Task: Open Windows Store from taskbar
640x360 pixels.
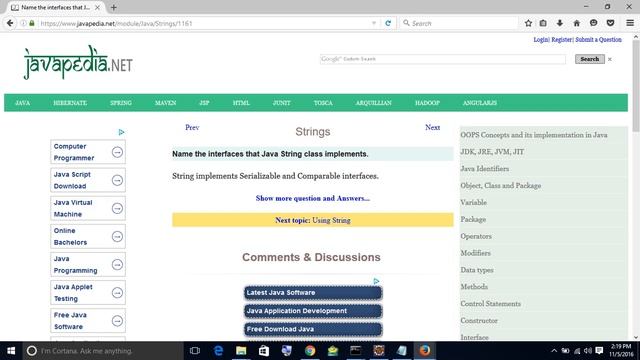Action: [x=264, y=351]
